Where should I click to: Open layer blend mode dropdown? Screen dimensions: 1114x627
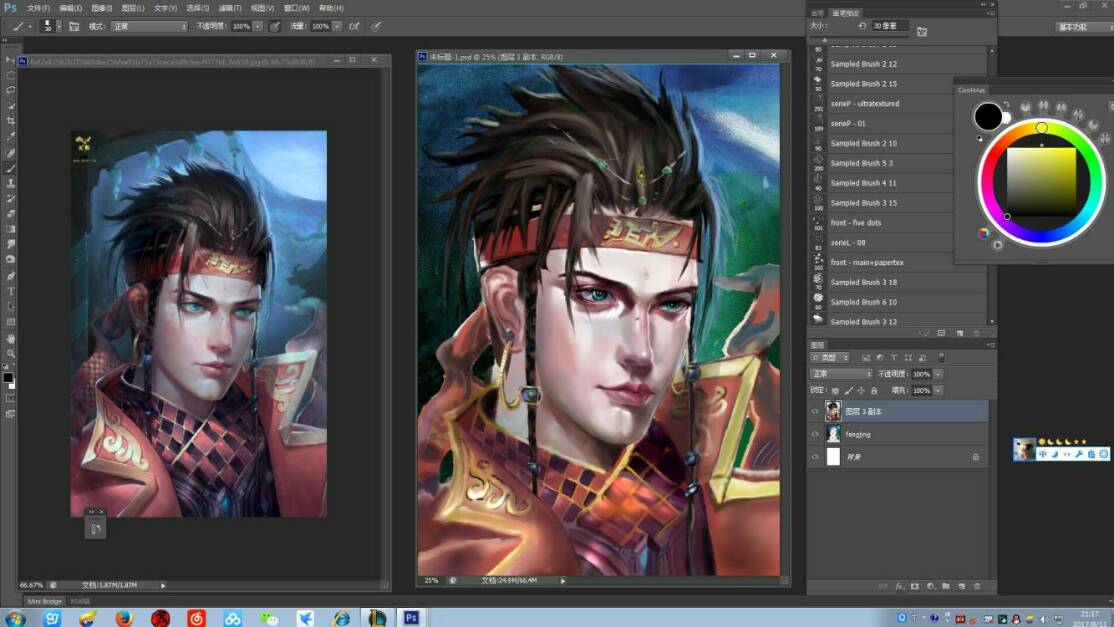pos(840,374)
